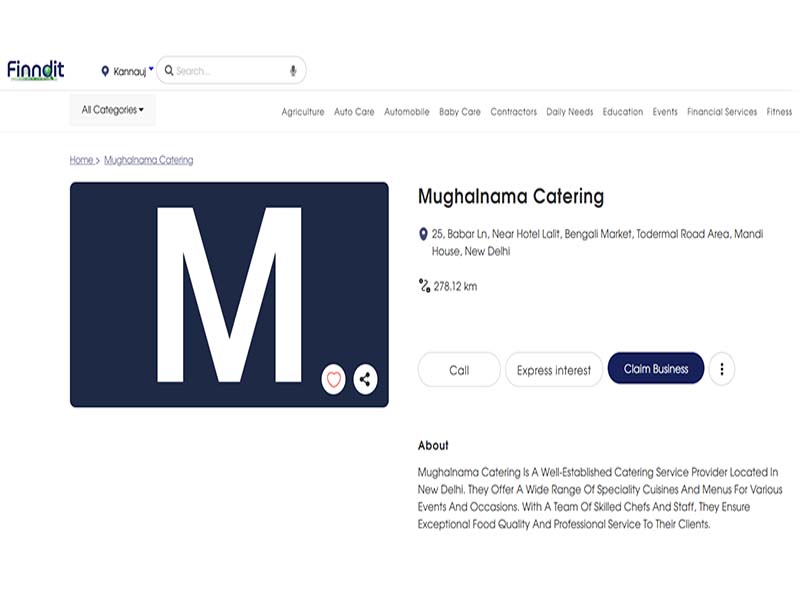Screen dimensions: 800x600
Task: Click the address map pin icon
Action: [423, 234]
